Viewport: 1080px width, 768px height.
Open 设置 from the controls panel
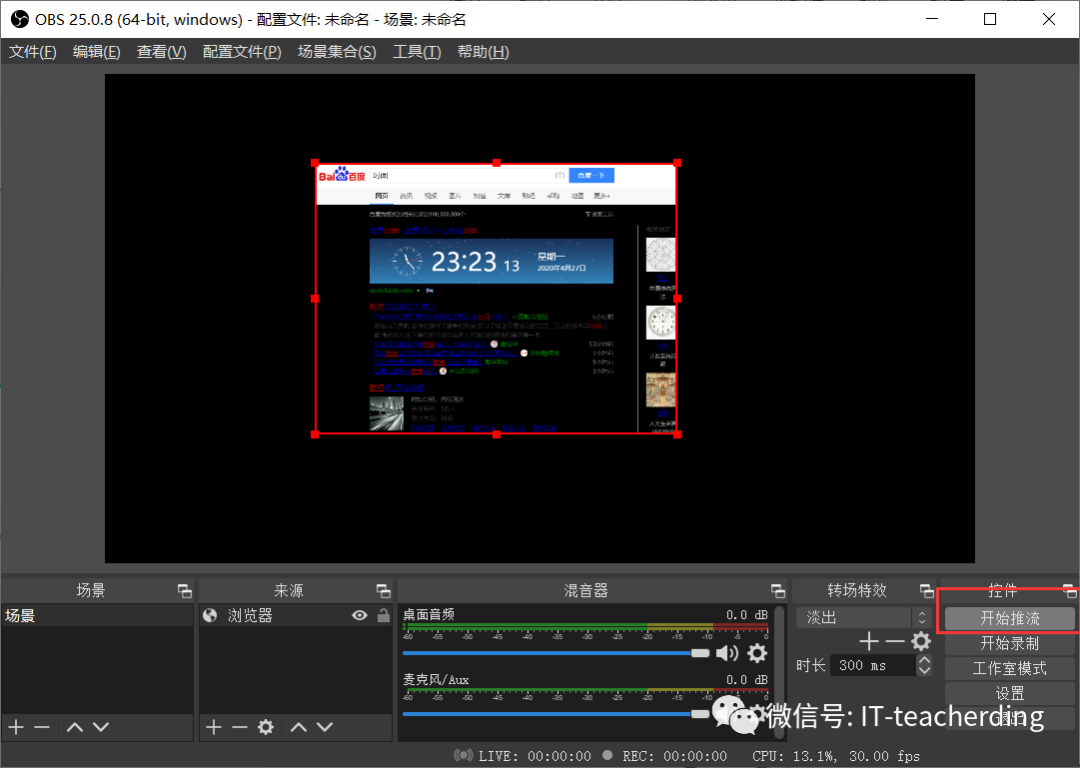(x=1010, y=693)
